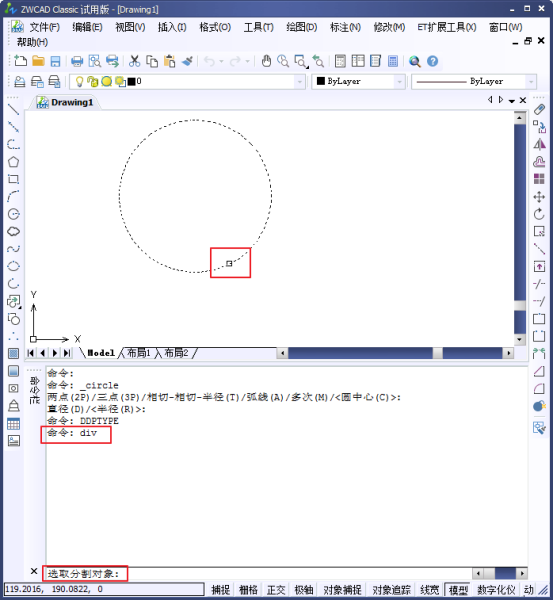Select the Polygon tool

tap(13, 162)
